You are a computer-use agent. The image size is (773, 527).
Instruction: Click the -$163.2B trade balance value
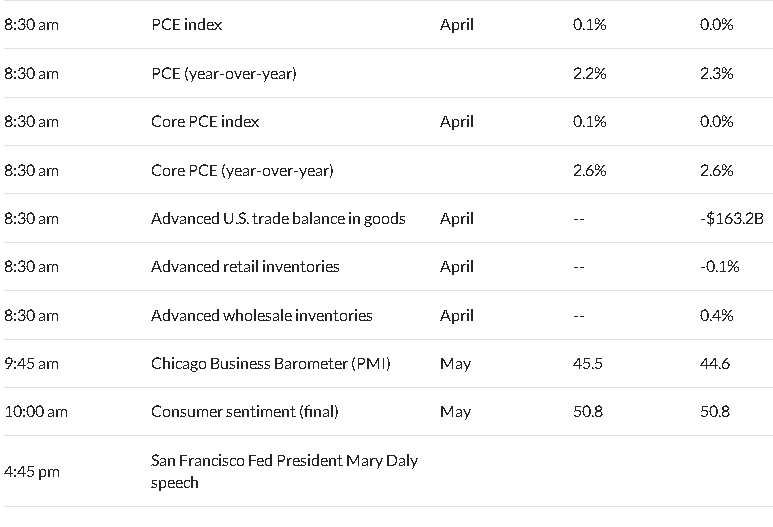pyautogui.click(x=732, y=218)
